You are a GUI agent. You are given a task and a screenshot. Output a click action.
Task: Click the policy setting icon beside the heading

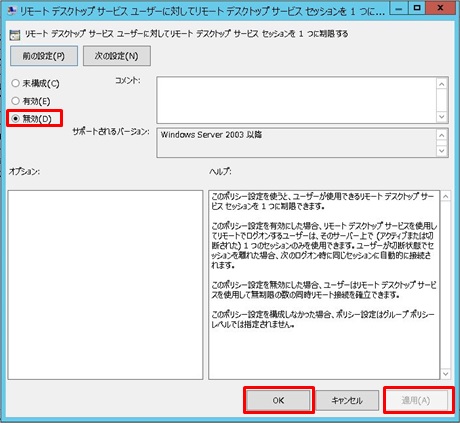(x=15, y=35)
